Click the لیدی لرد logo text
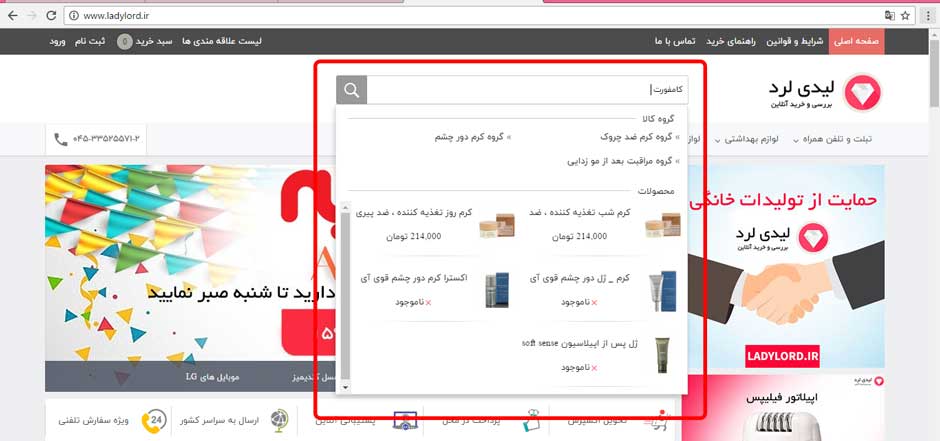Viewport: 940px width, 441px height. point(802,87)
